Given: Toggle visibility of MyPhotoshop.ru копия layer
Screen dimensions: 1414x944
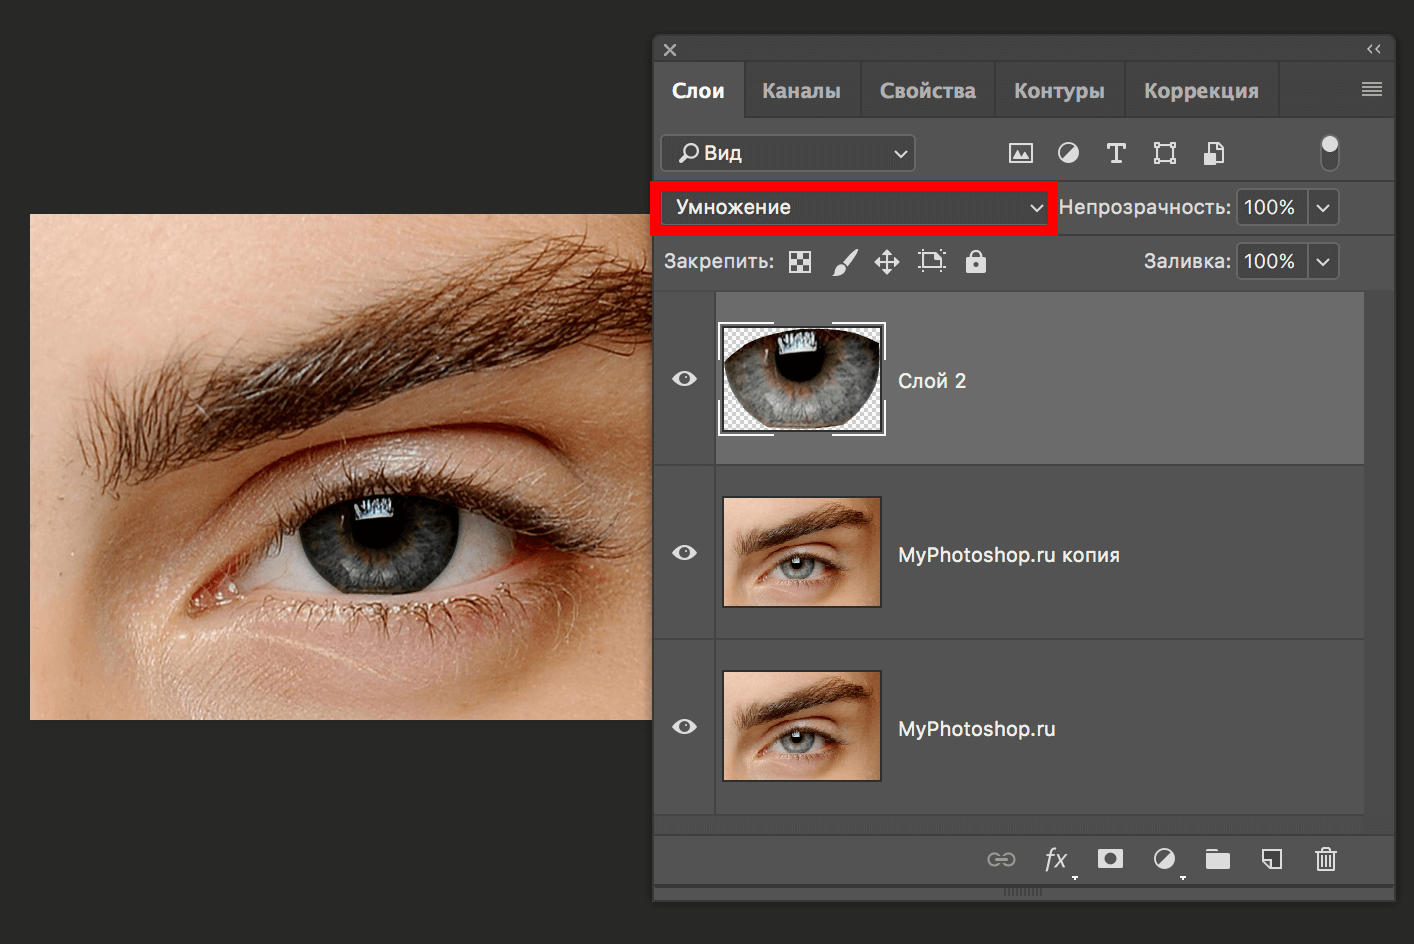Looking at the screenshot, I should (684, 553).
